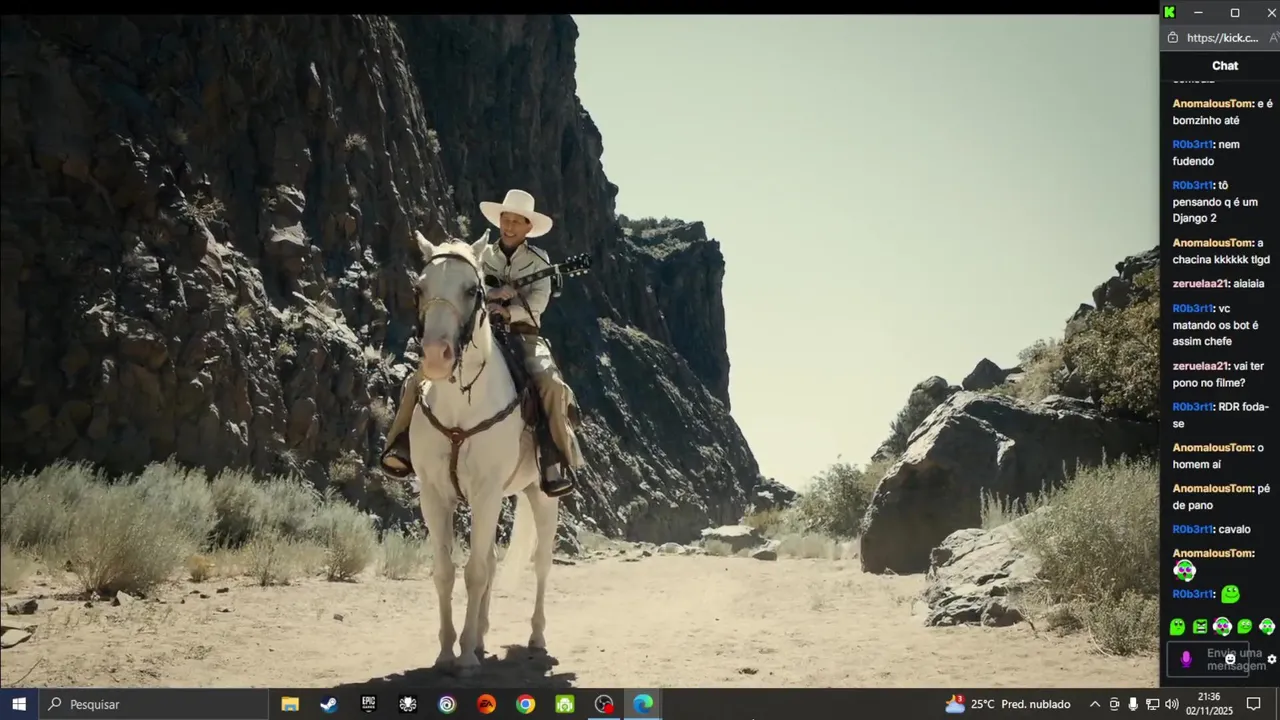Click username R0b3rt1 on 'RDR foda-se' message
Screen dimensions: 1280x720
click(1192, 407)
